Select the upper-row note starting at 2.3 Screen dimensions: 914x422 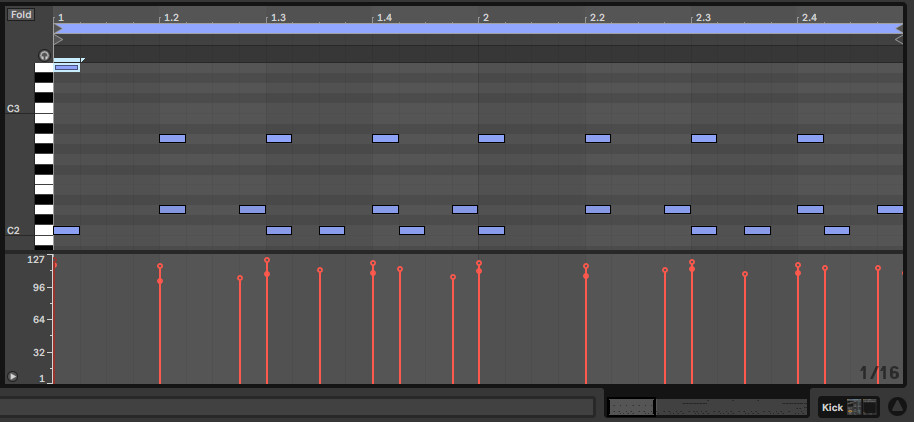(704, 138)
